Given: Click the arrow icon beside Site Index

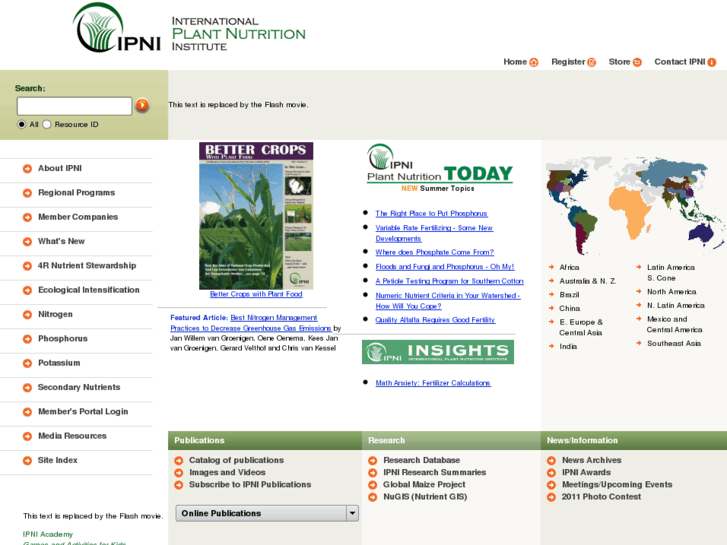Looking at the screenshot, I should (27, 461).
